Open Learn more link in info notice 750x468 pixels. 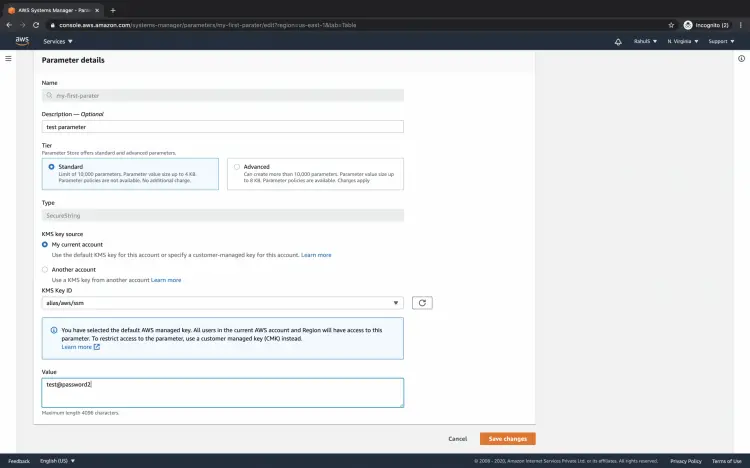click(80, 347)
